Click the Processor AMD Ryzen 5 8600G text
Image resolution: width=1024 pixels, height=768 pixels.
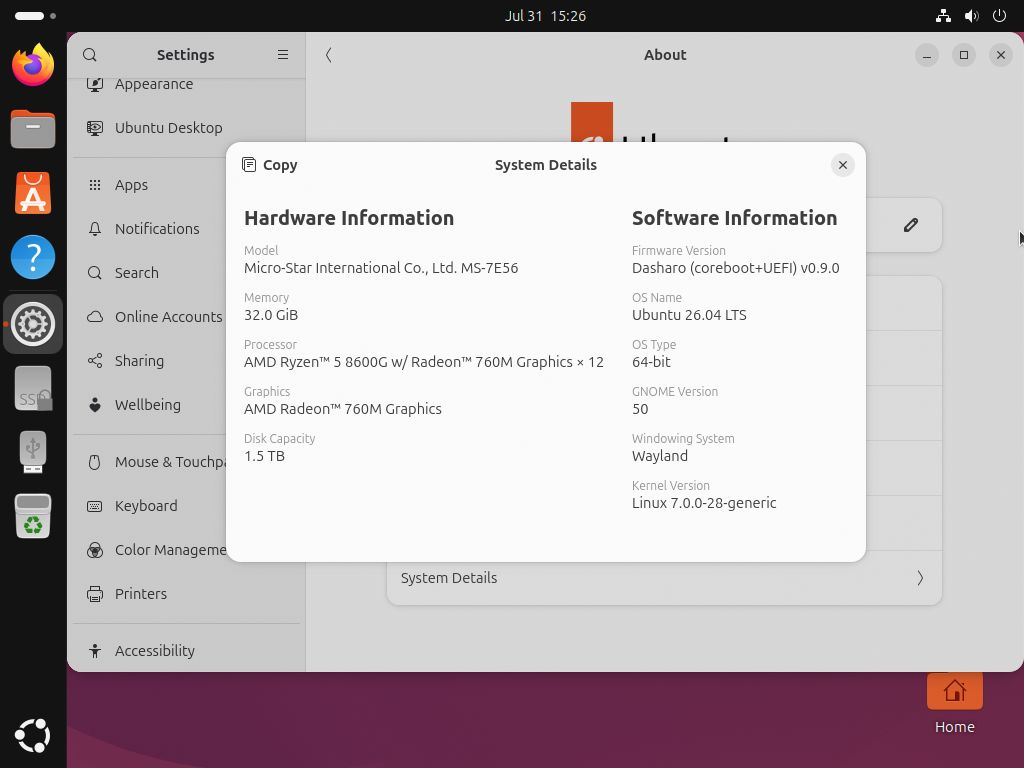[424, 362]
